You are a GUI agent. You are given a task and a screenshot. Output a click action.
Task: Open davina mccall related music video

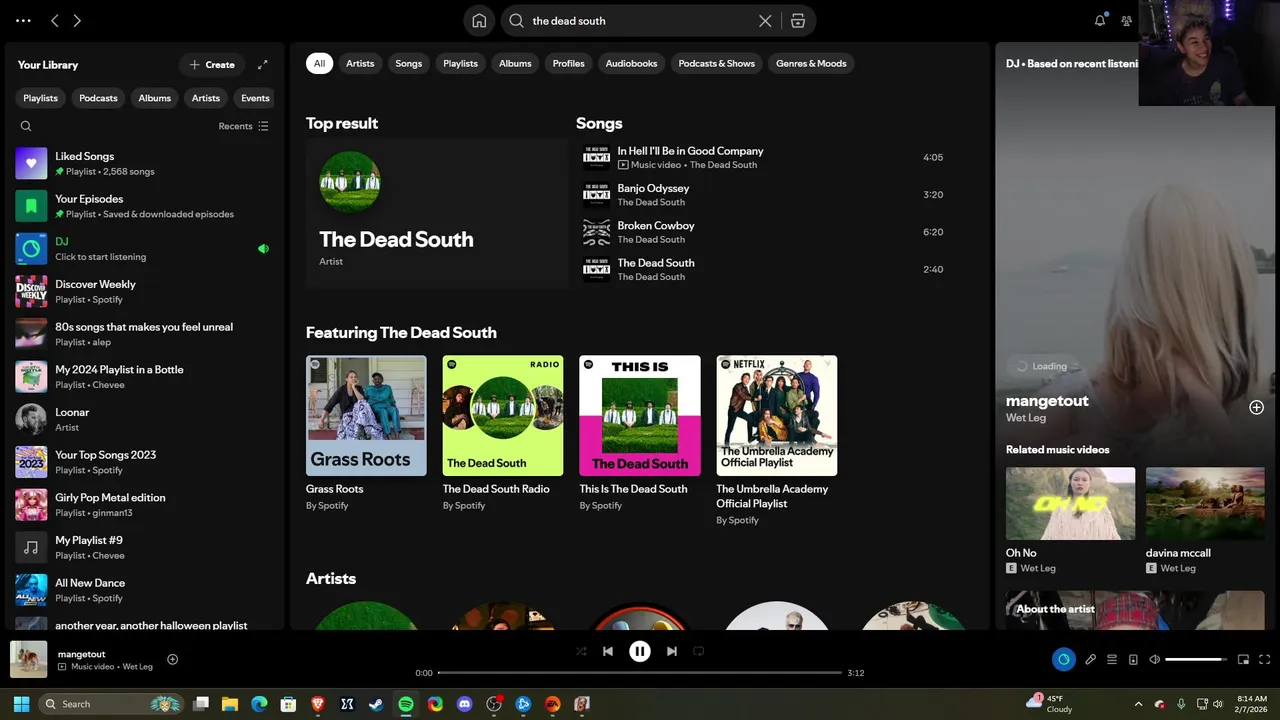[x=1205, y=520]
